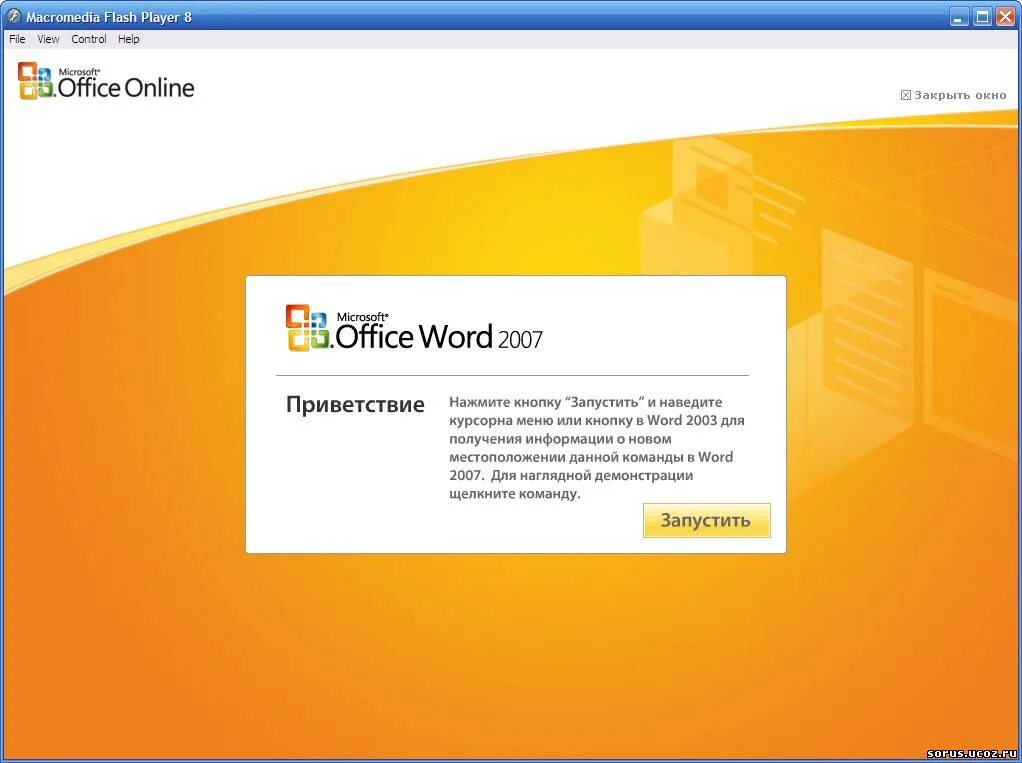Image resolution: width=1022 pixels, height=763 pixels.
Task: Click the green square of Office Word logo
Action: click(320, 338)
